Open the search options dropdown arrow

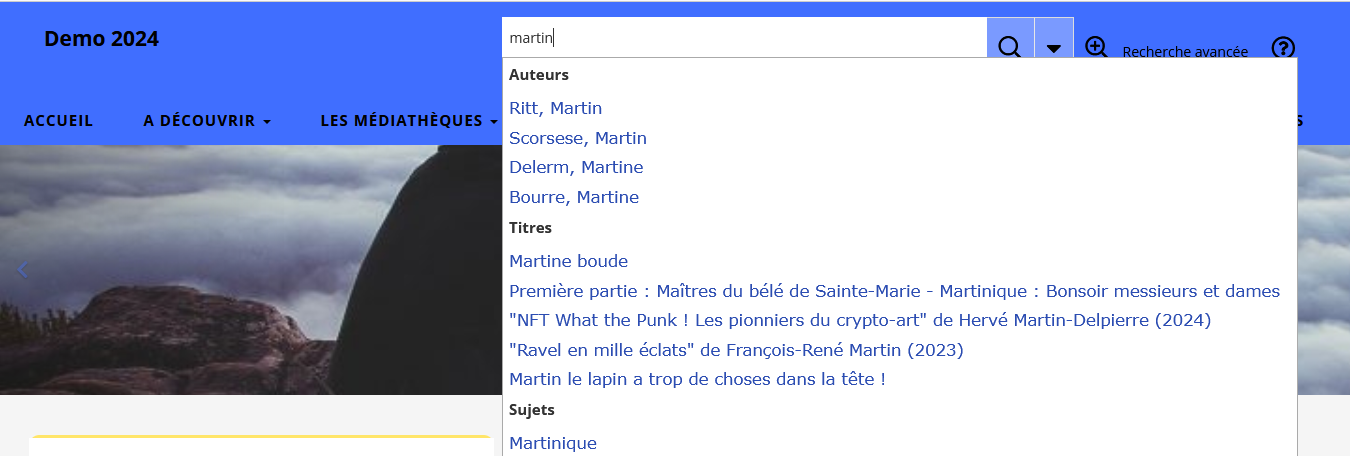pyautogui.click(x=1053, y=47)
